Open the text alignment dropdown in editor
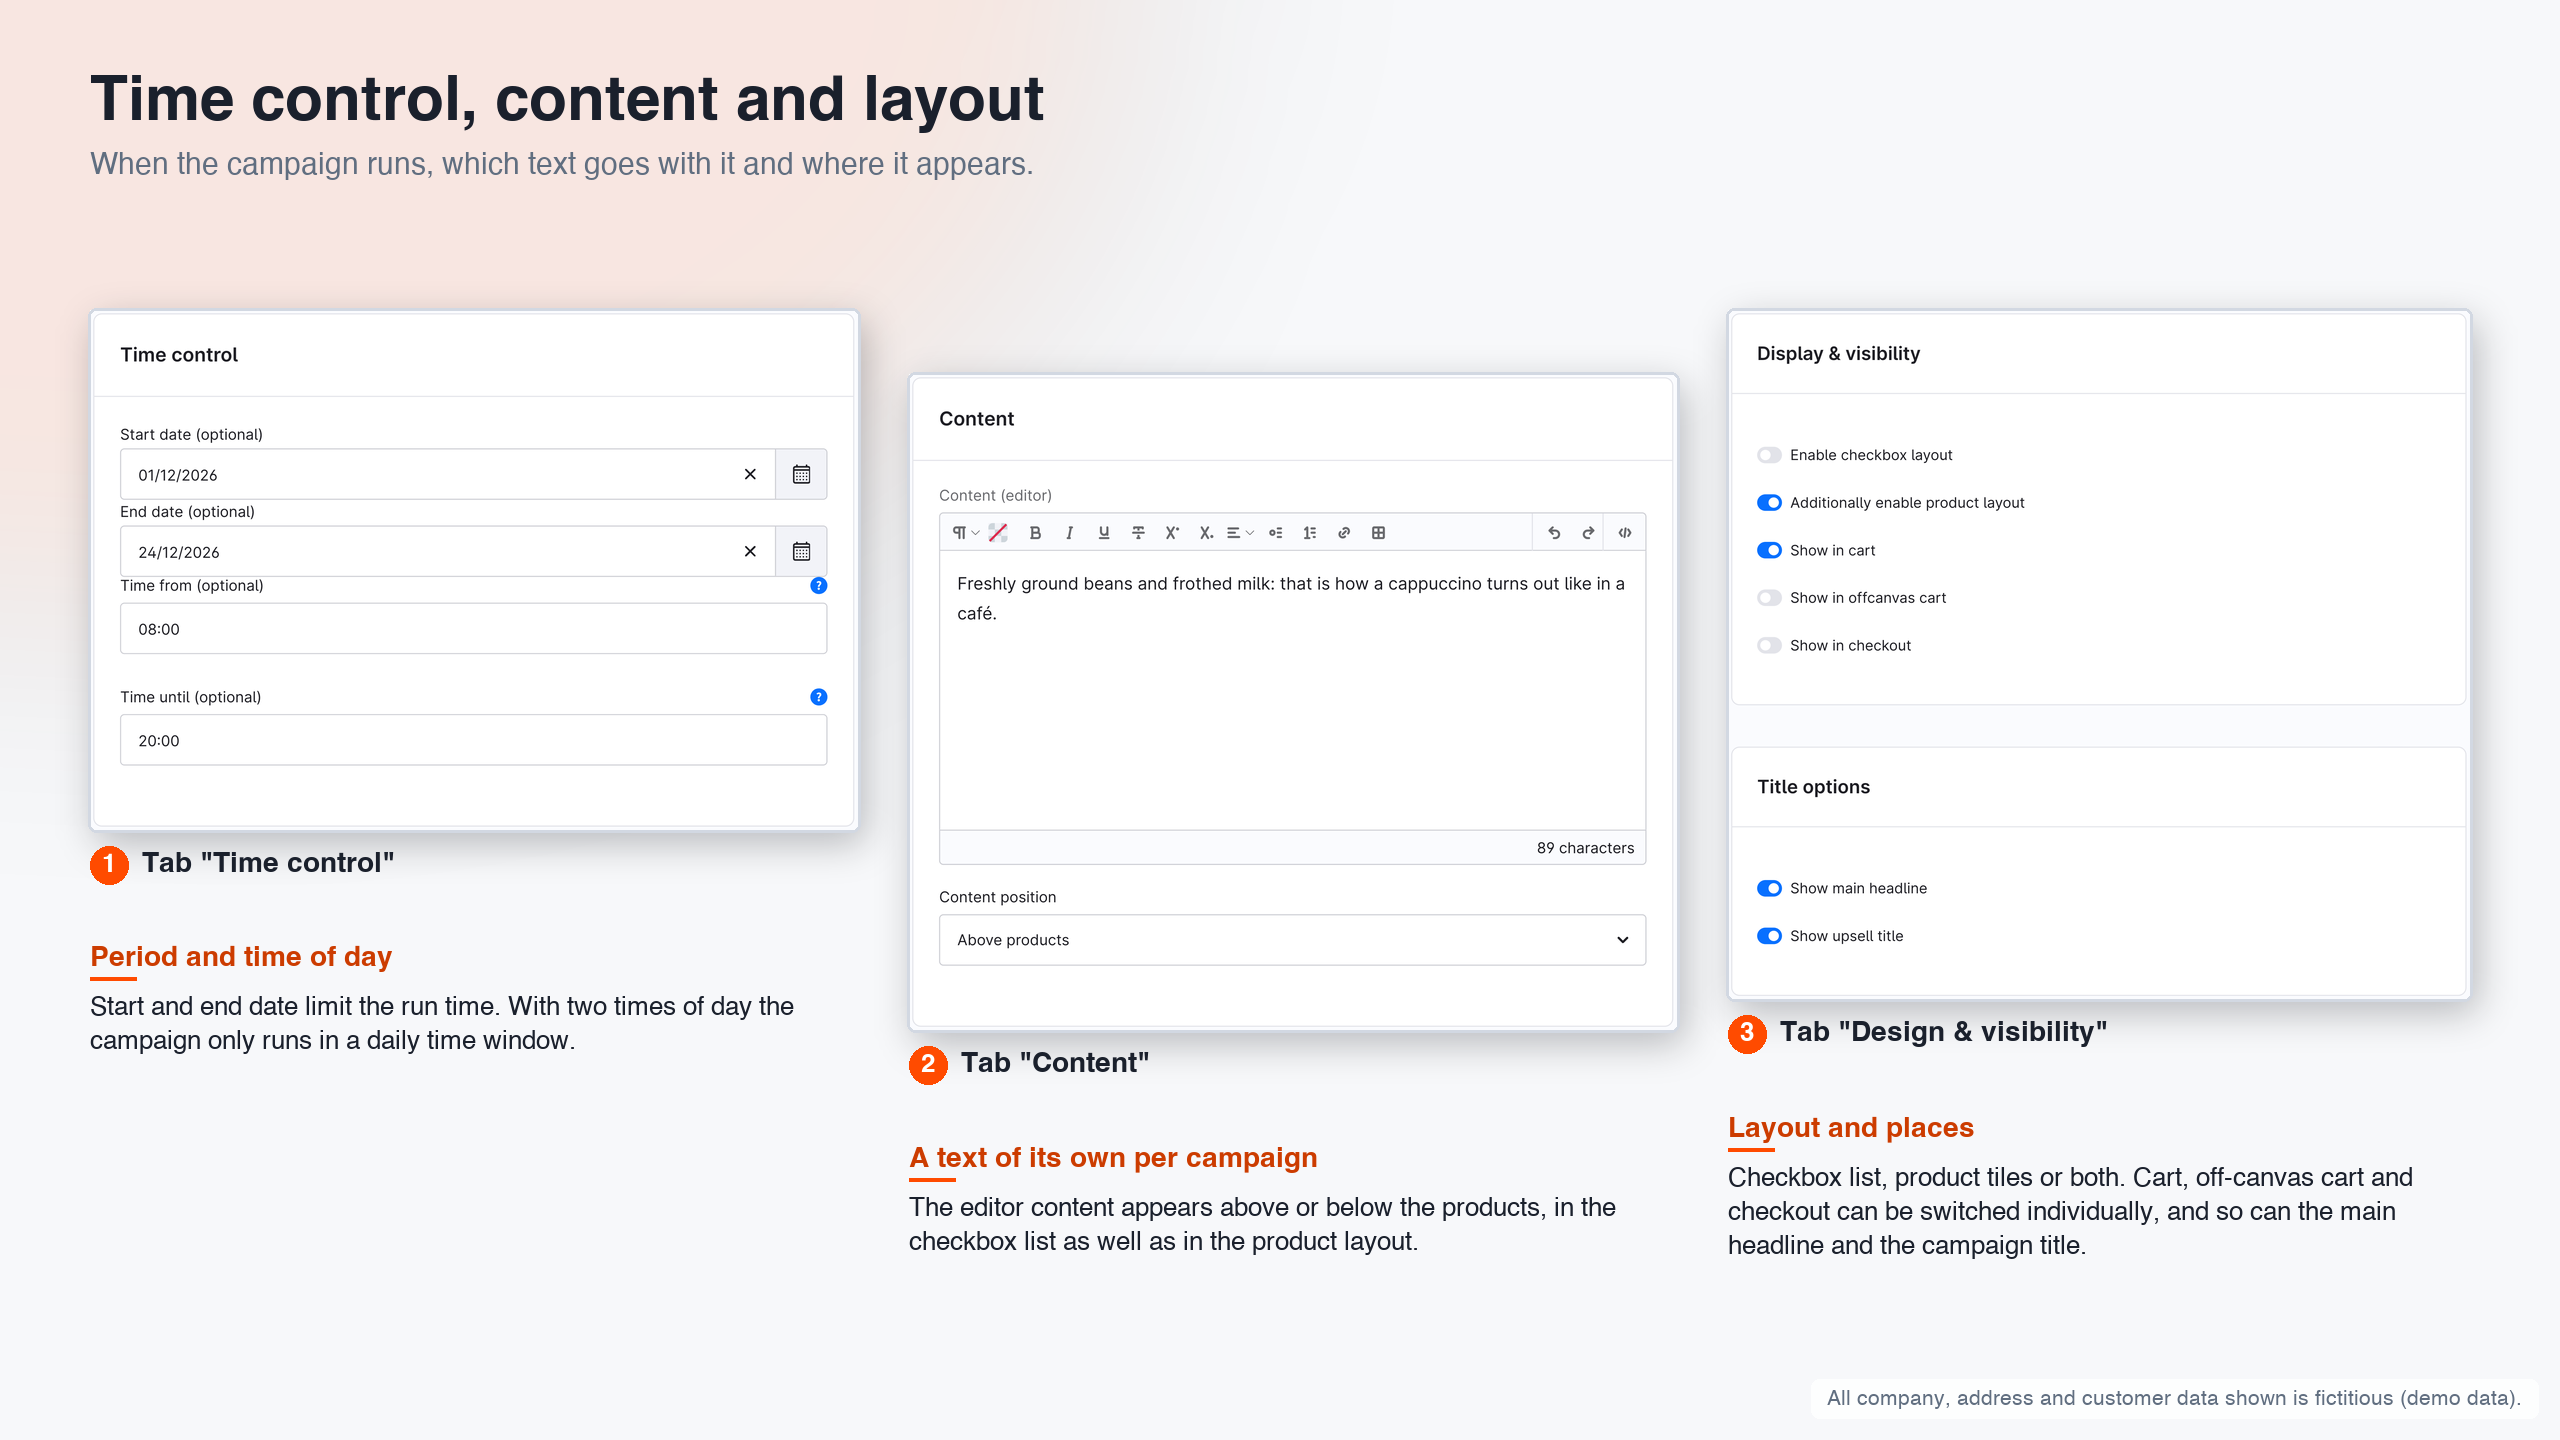 pos(1240,533)
